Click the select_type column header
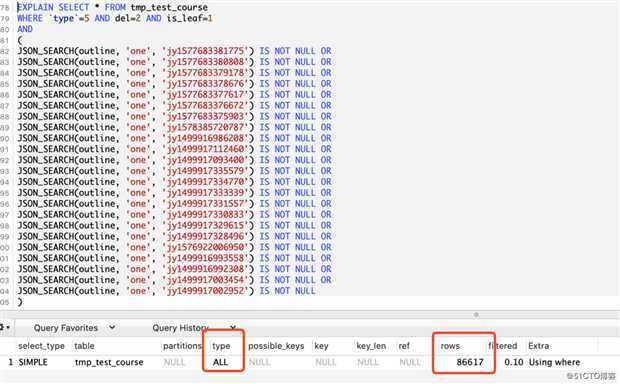620x384 pixels. (x=41, y=346)
